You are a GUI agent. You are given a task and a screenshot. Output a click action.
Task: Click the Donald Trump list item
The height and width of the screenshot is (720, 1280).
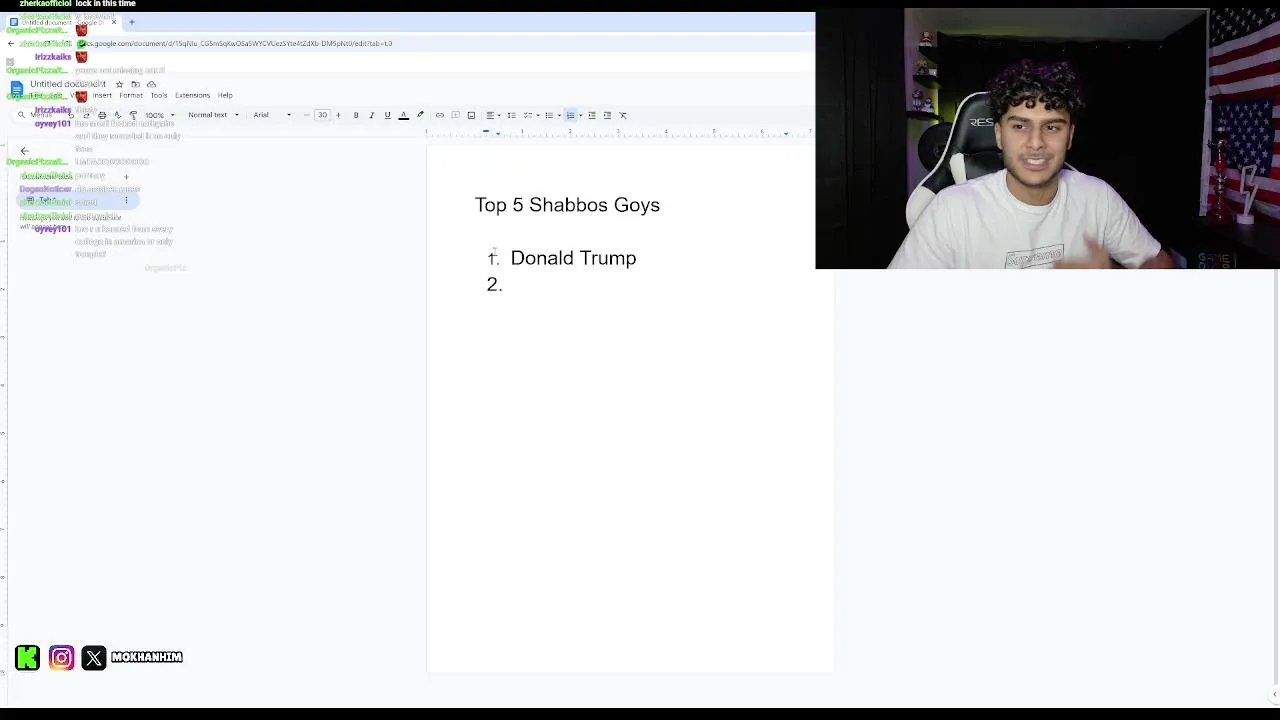(573, 258)
